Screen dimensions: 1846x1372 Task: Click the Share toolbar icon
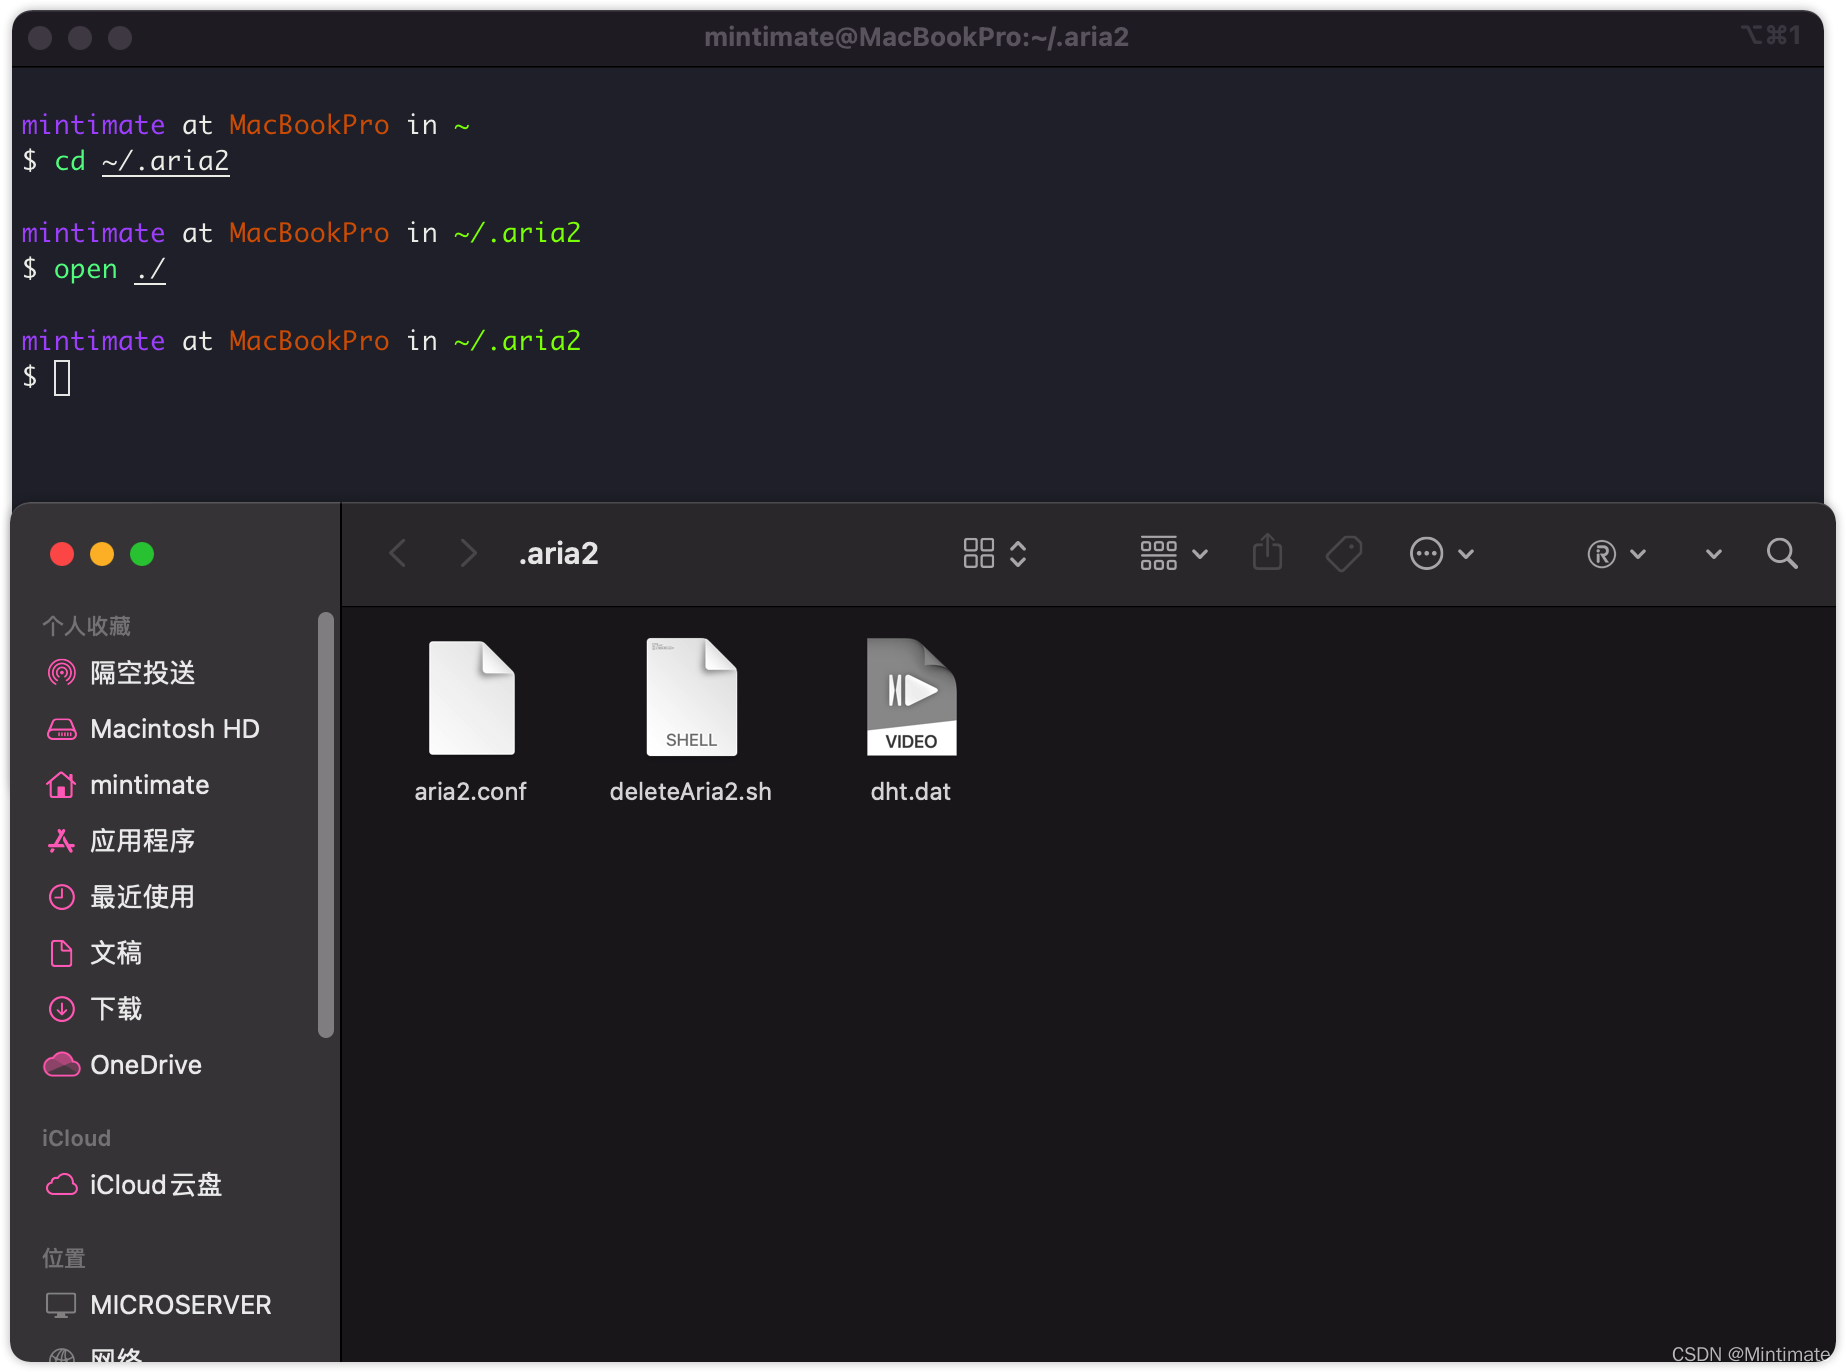click(x=1267, y=552)
